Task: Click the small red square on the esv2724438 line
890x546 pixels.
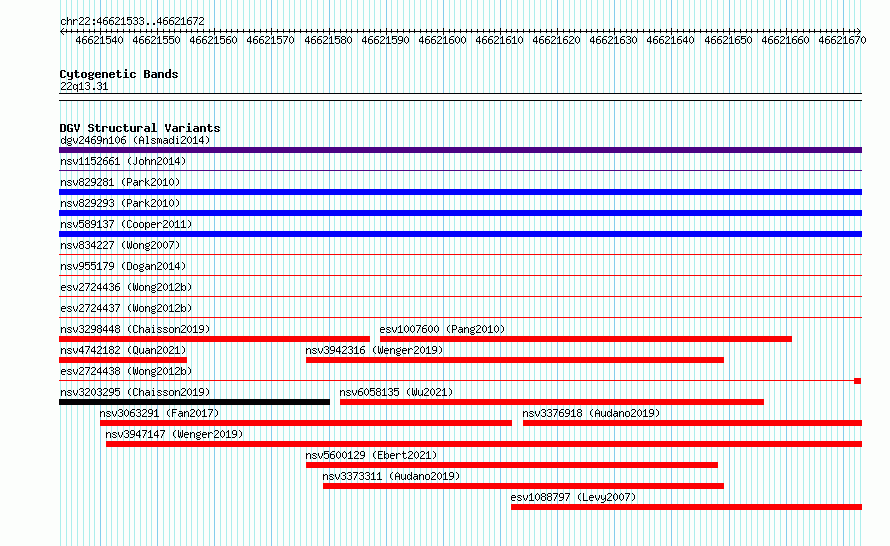Action: 858,381
